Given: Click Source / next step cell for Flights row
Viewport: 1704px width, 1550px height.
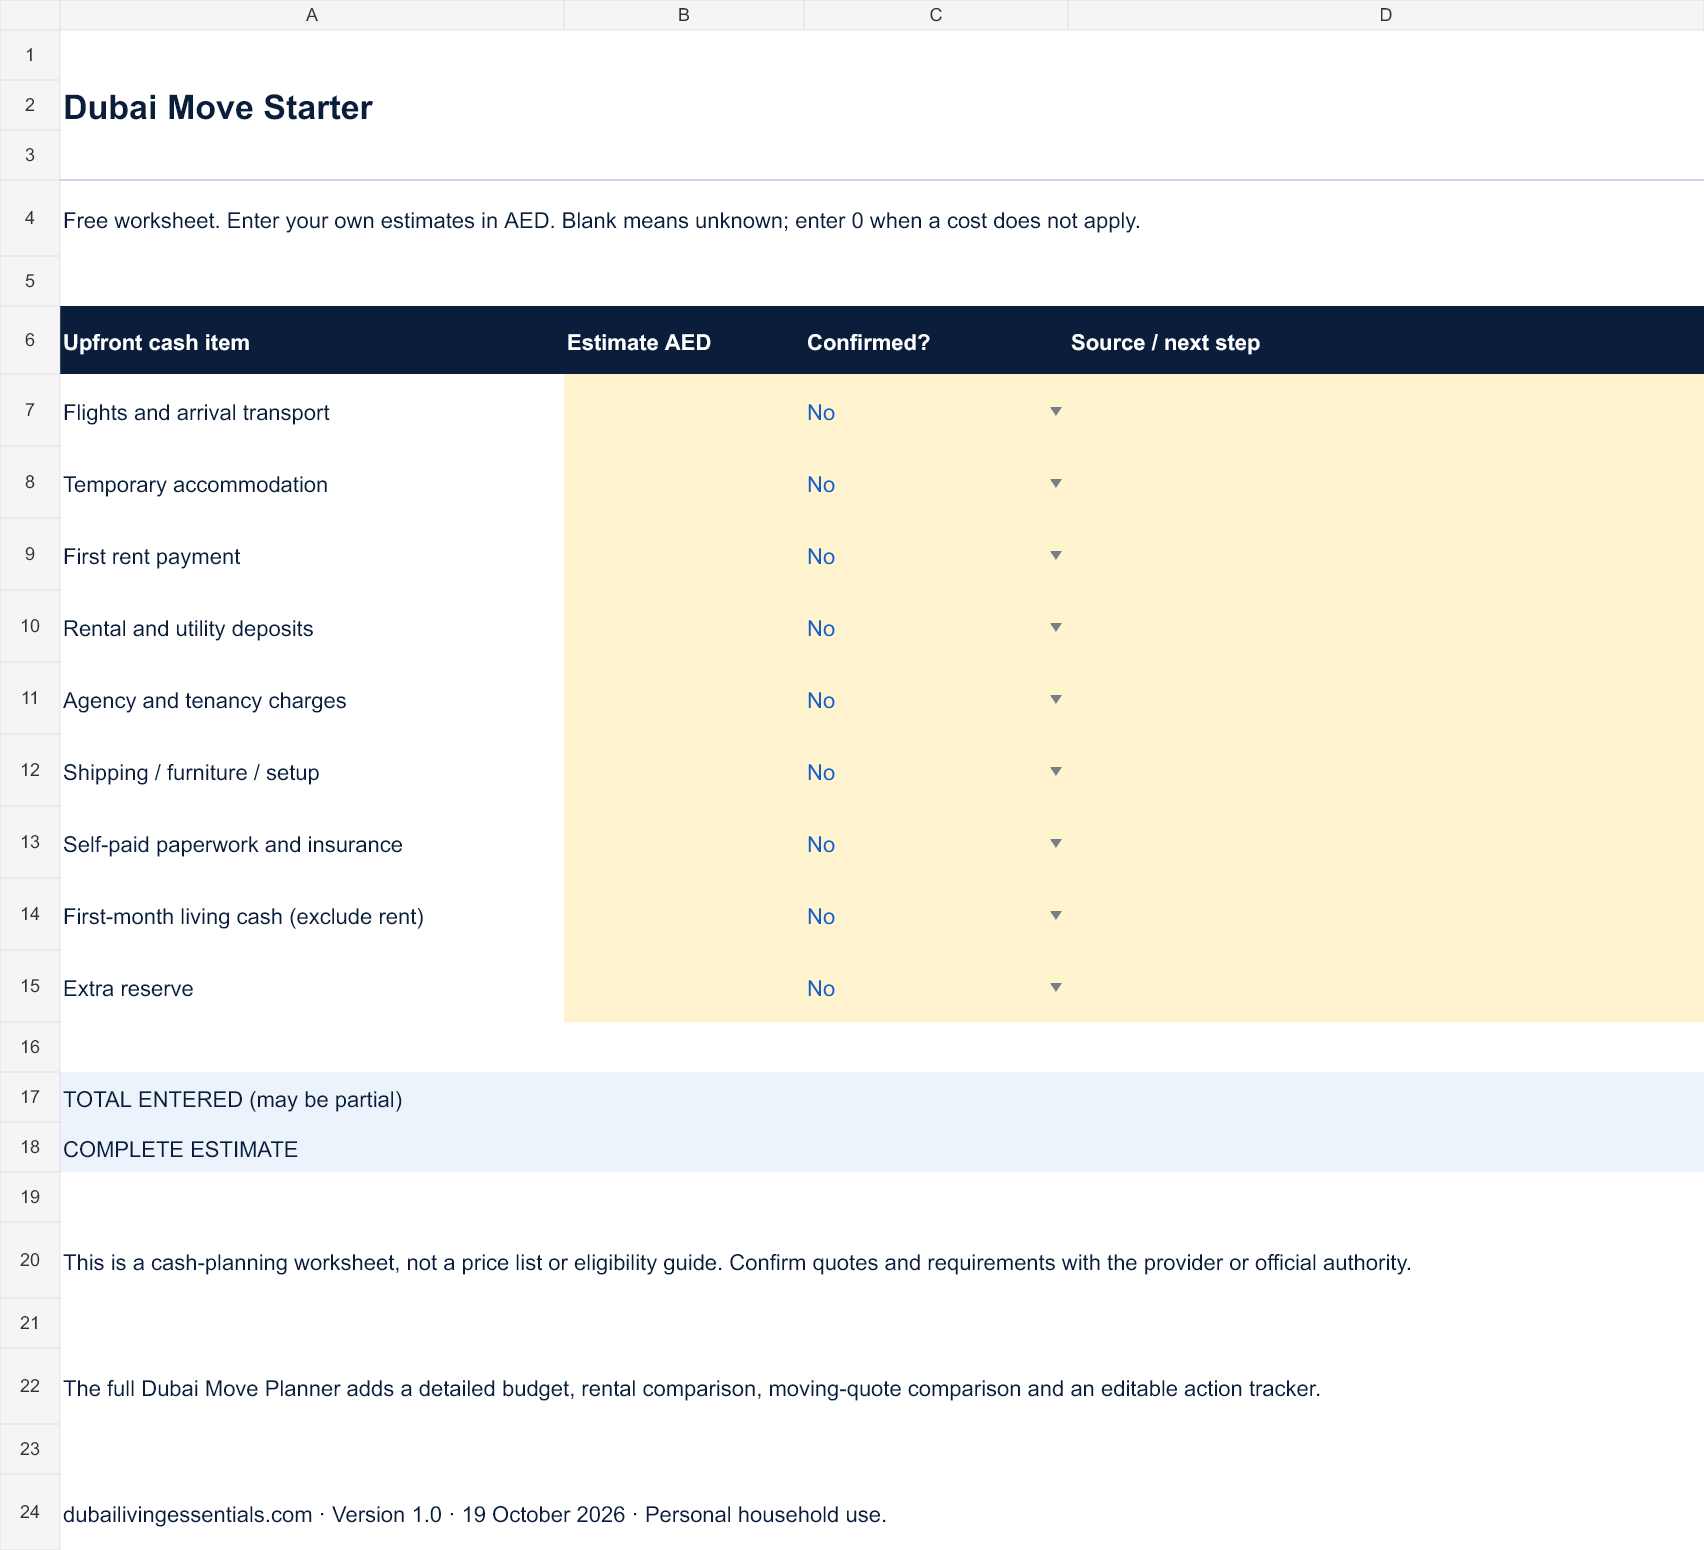Looking at the screenshot, I should pos(1386,410).
